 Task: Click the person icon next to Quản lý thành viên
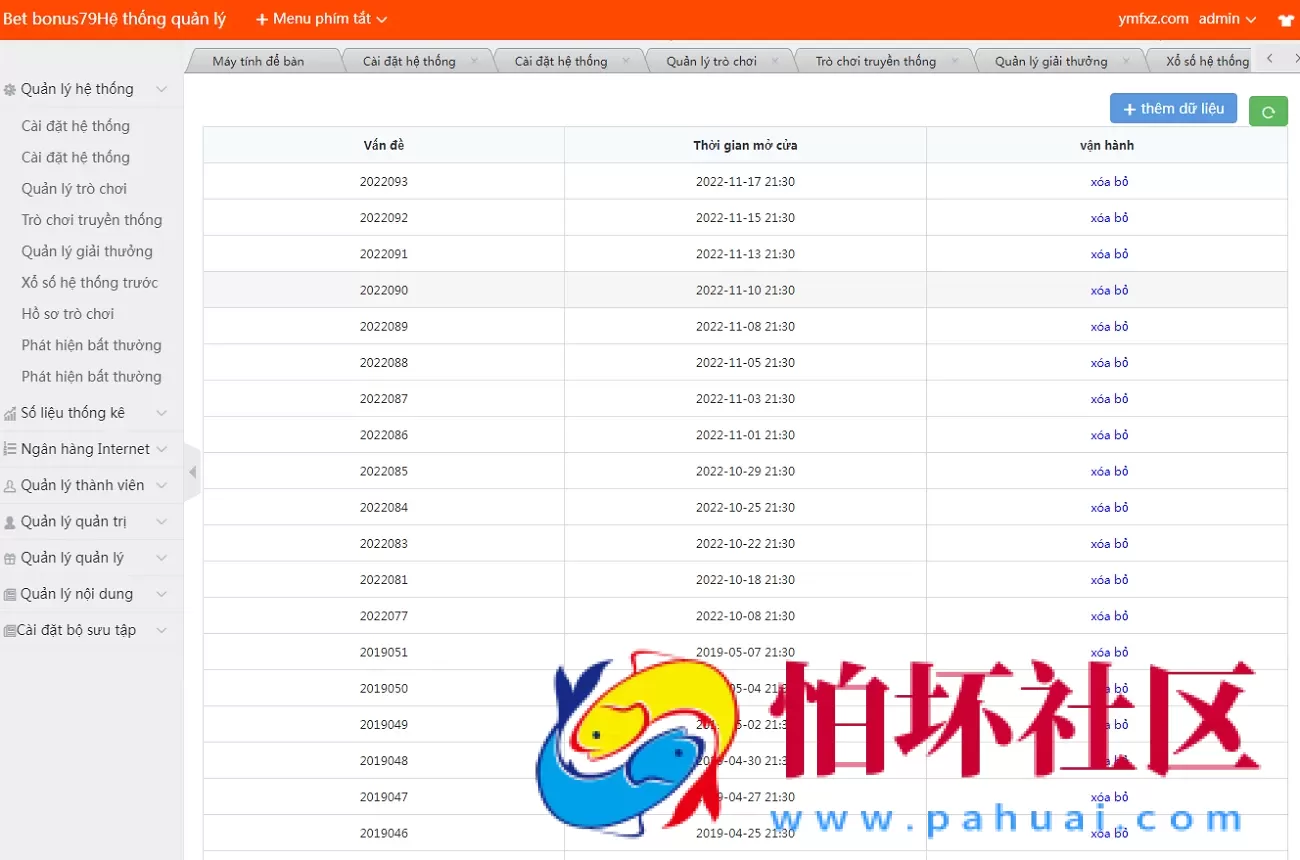(x=9, y=484)
